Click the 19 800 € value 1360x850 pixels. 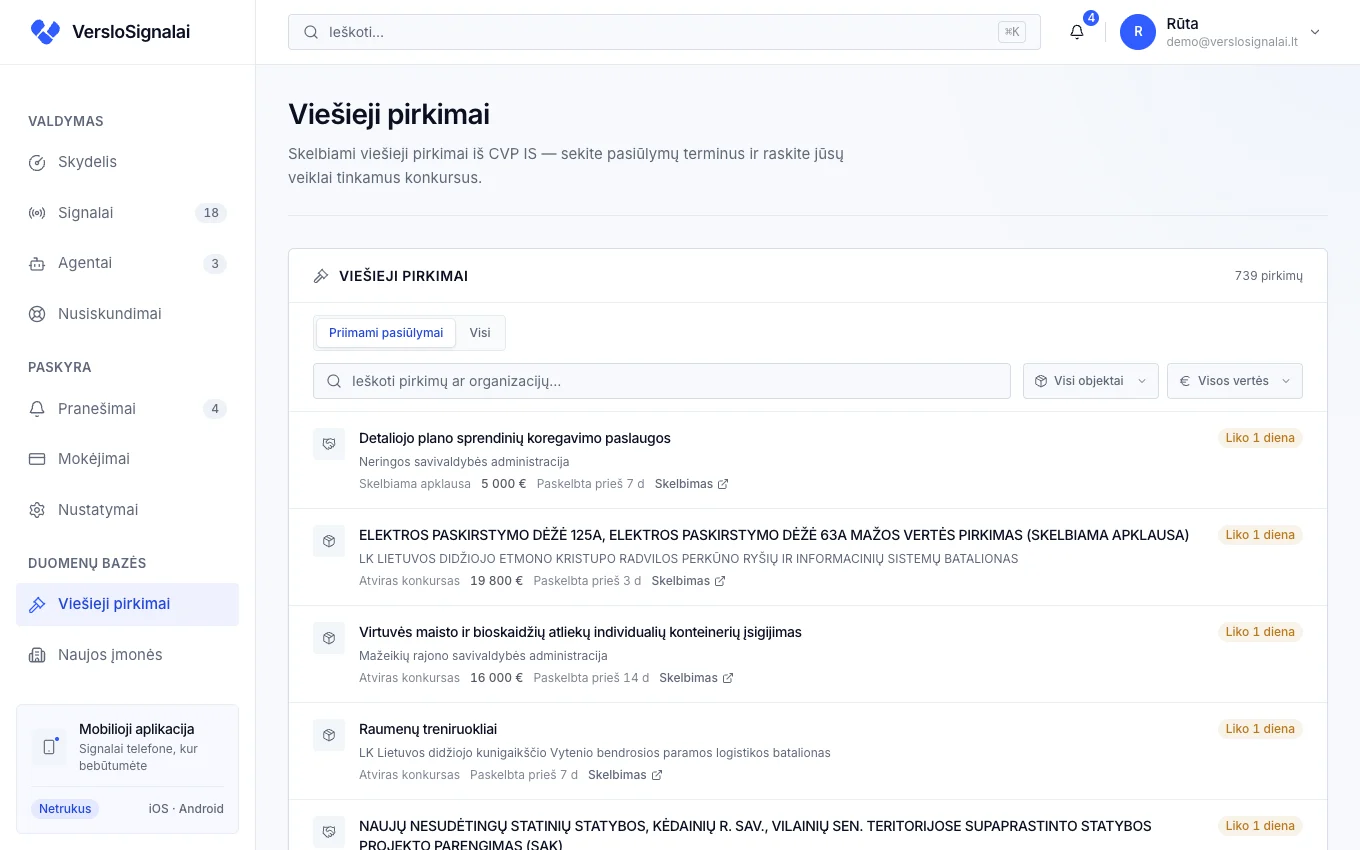[x=497, y=581]
